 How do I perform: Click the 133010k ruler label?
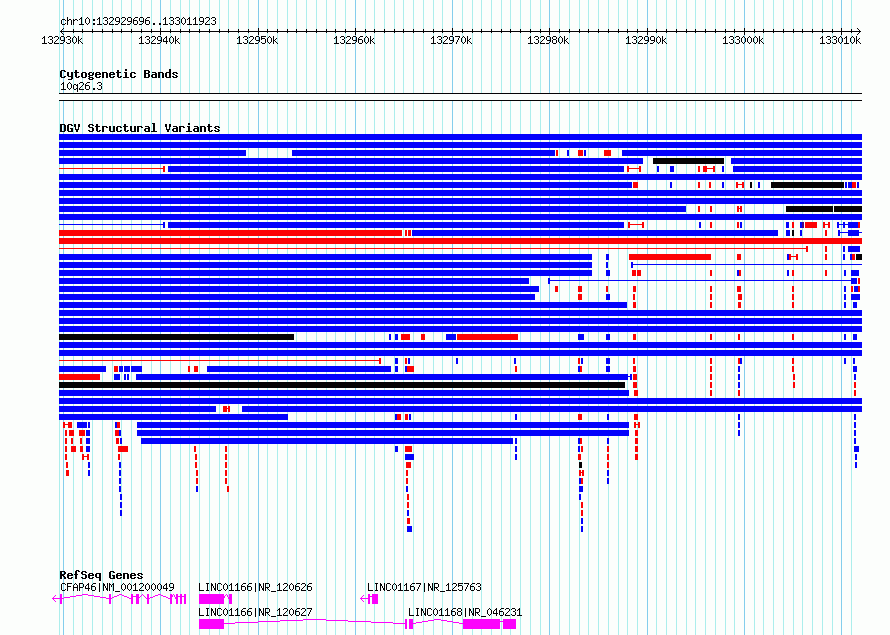pos(840,40)
